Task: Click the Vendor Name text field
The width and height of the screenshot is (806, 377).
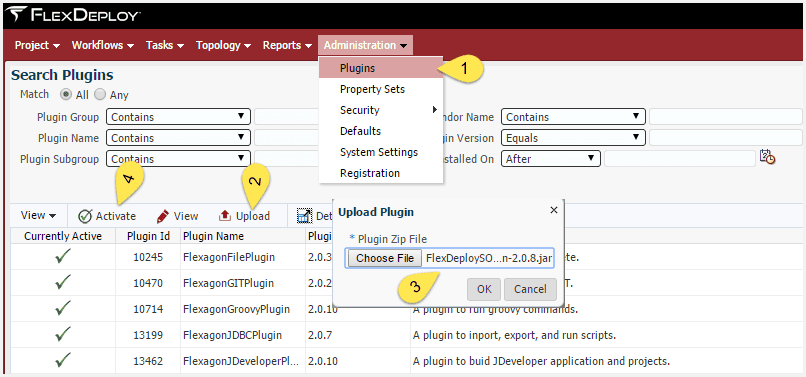Action: pyautogui.click(x=725, y=117)
